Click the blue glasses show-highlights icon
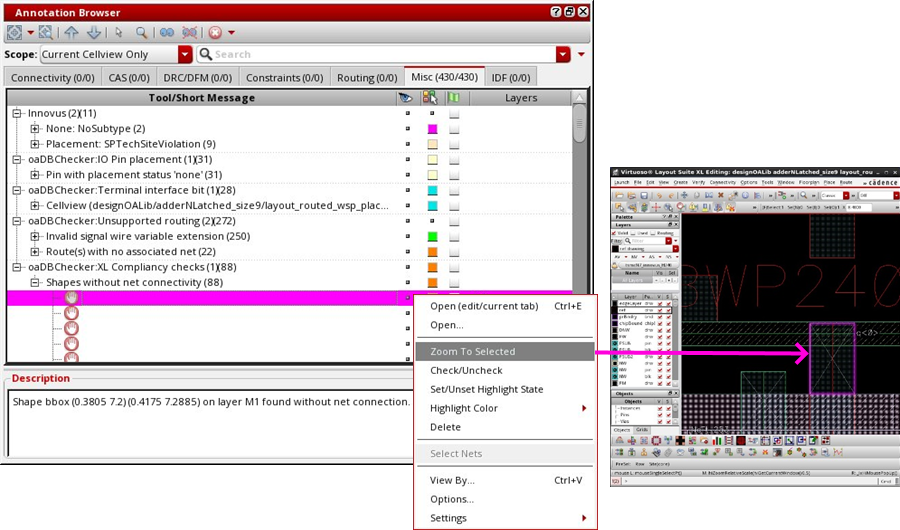The image size is (900, 530). [x=167, y=33]
